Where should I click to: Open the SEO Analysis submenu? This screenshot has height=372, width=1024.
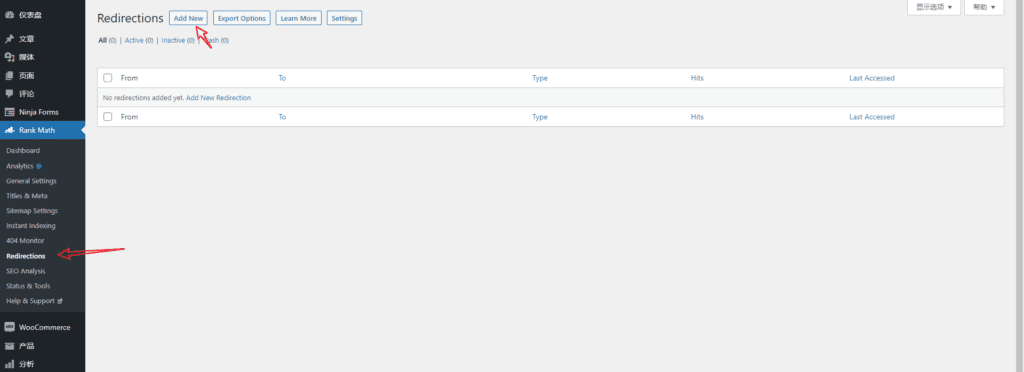25,271
